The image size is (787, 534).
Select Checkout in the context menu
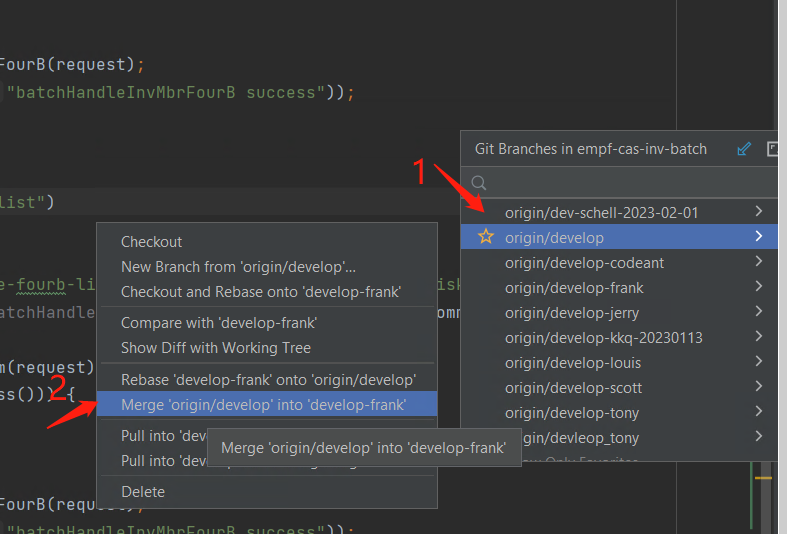pyautogui.click(x=267, y=241)
